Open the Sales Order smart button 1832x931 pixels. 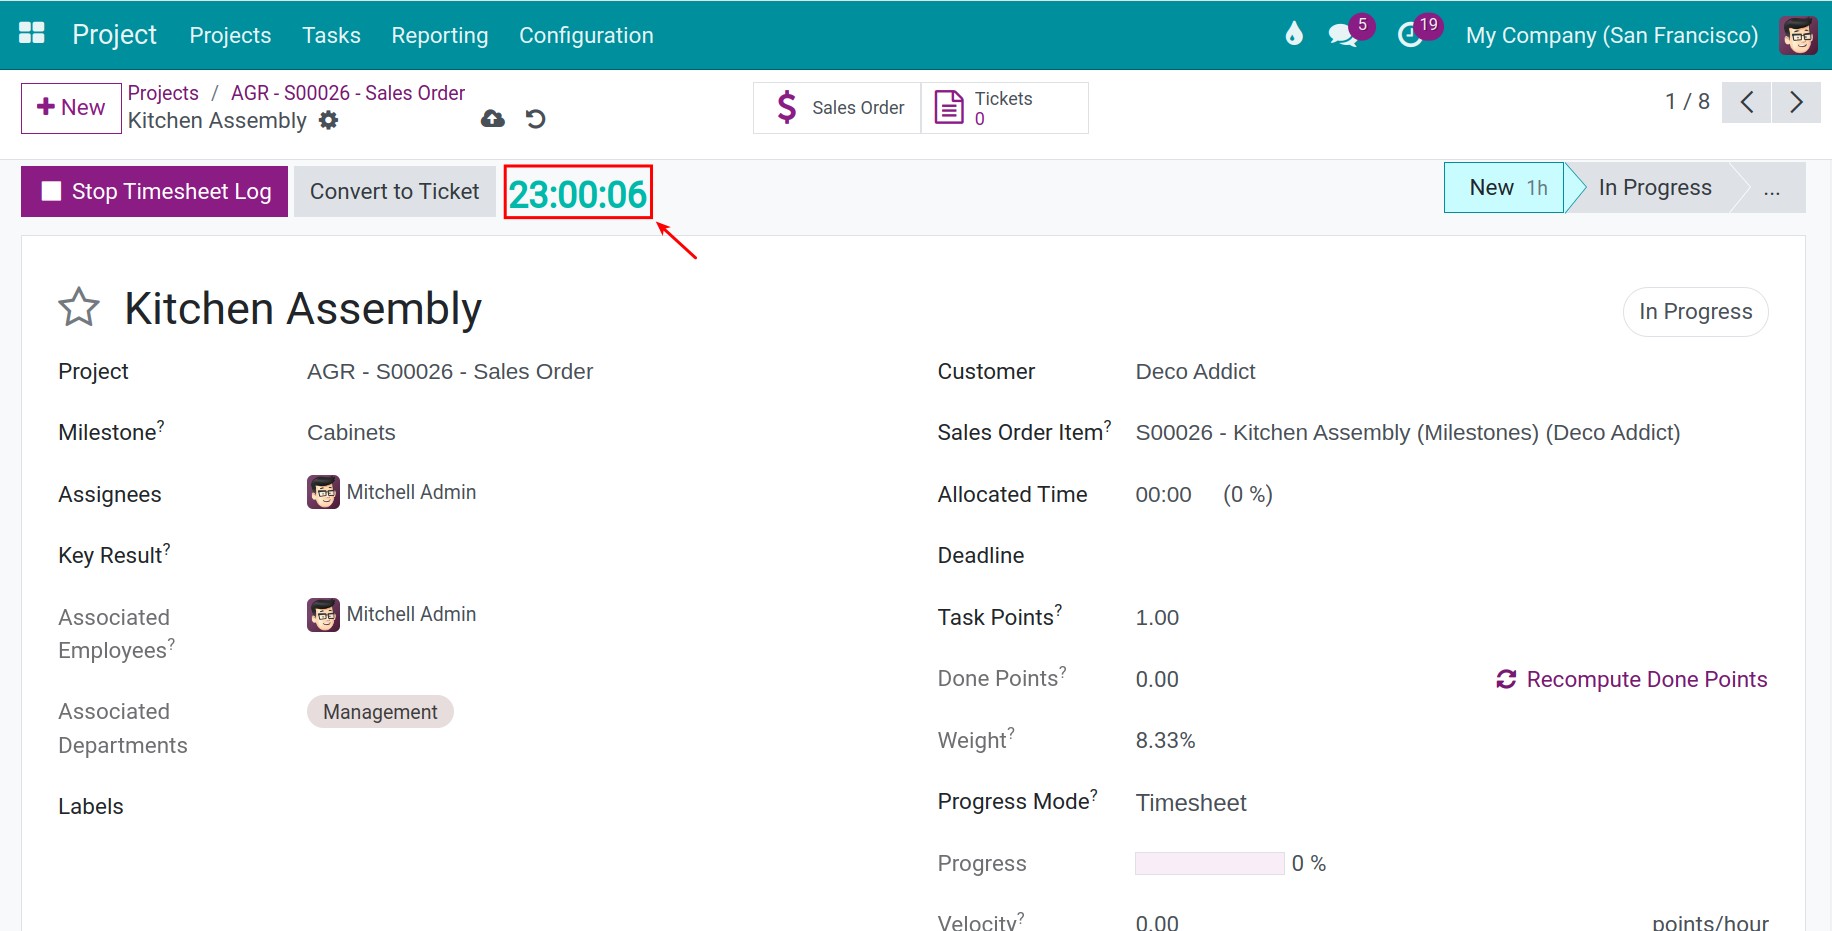(837, 107)
